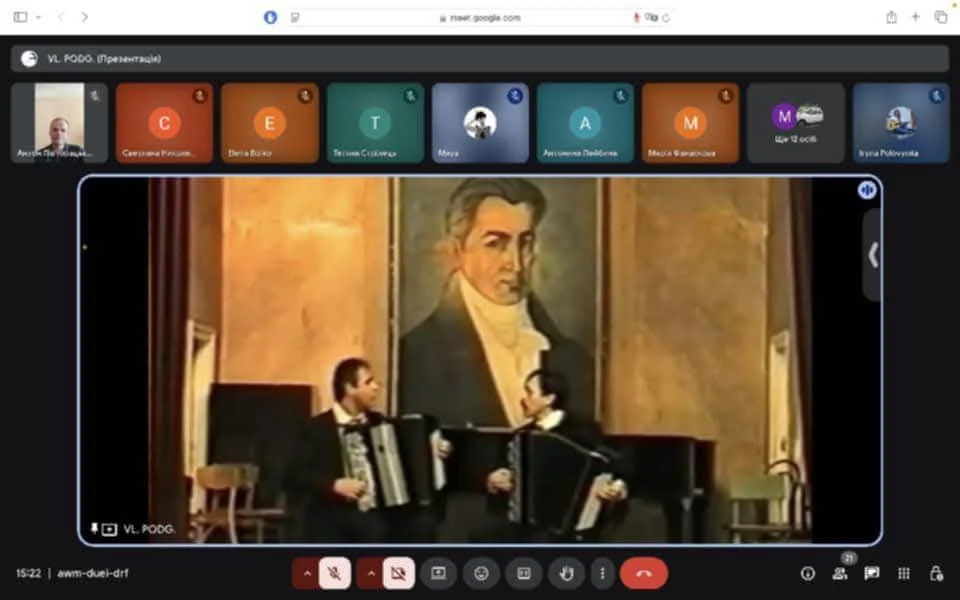Toggle the Safari sidebar button
Screen dimensions: 960x600
pos(20,17)
